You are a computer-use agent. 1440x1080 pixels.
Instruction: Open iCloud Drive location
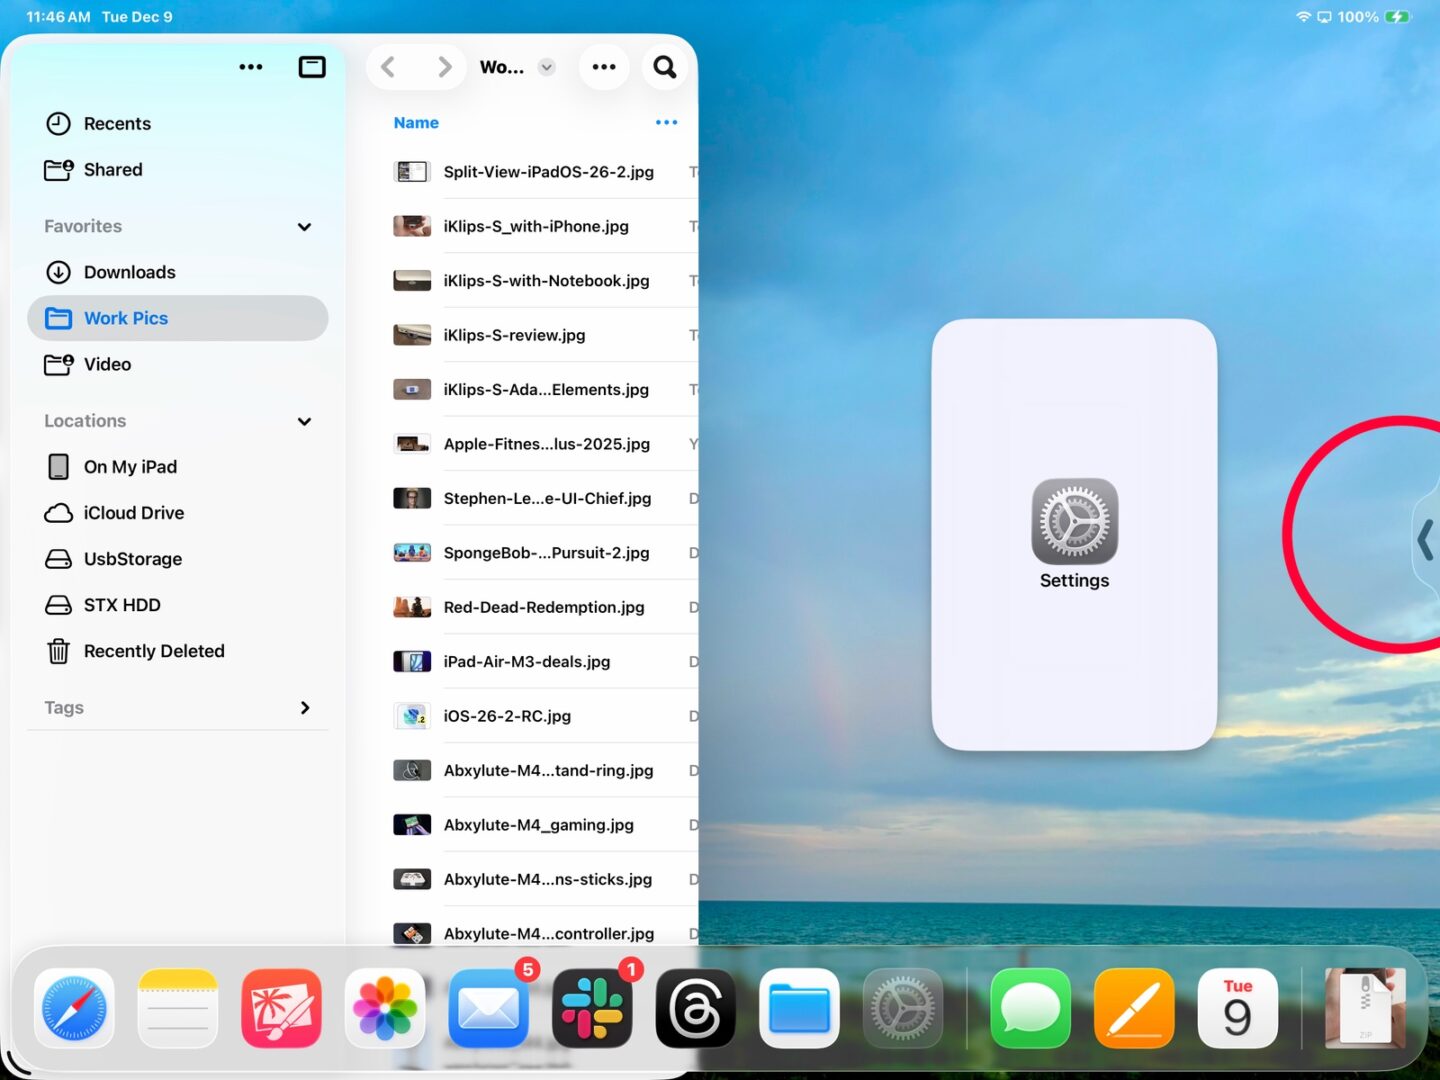pyautogui.click(x=133, y=512)
